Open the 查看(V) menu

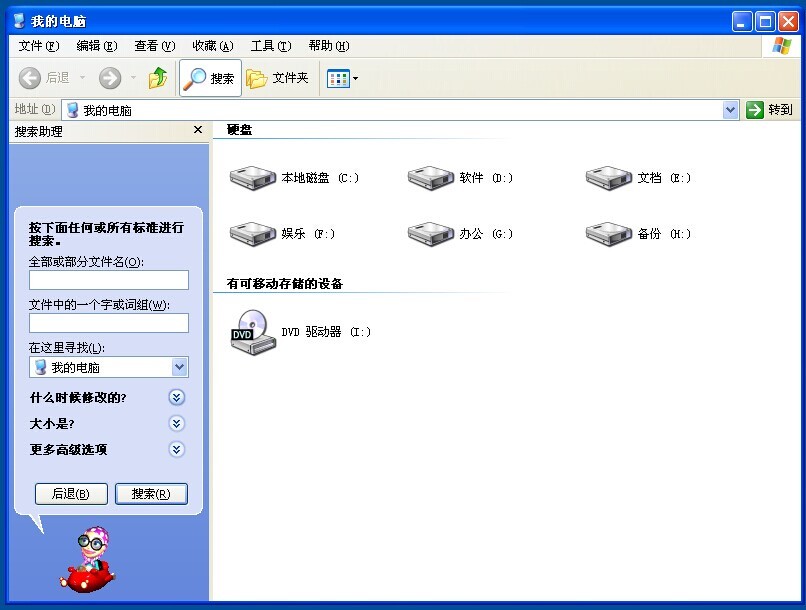coord(155,46)
